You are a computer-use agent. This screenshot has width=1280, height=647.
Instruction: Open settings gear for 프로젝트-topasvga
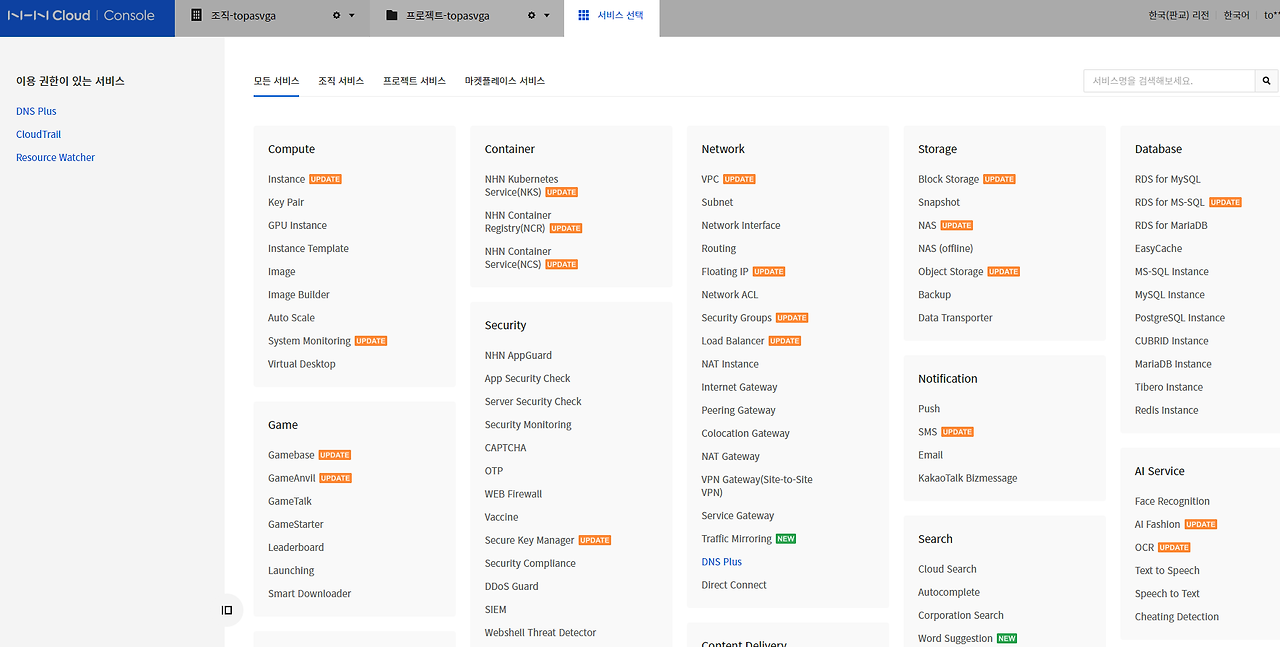(x=532, y=16)
